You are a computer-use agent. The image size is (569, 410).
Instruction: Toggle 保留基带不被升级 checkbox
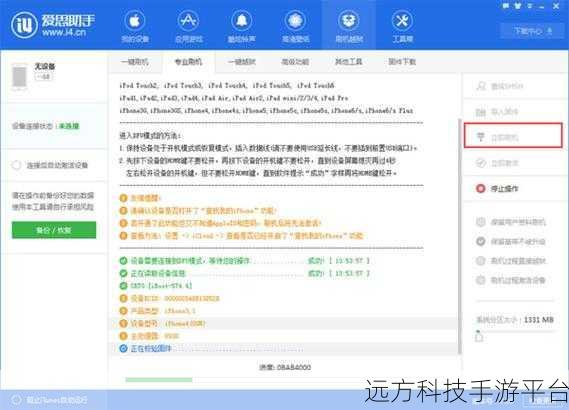(480, 241)
